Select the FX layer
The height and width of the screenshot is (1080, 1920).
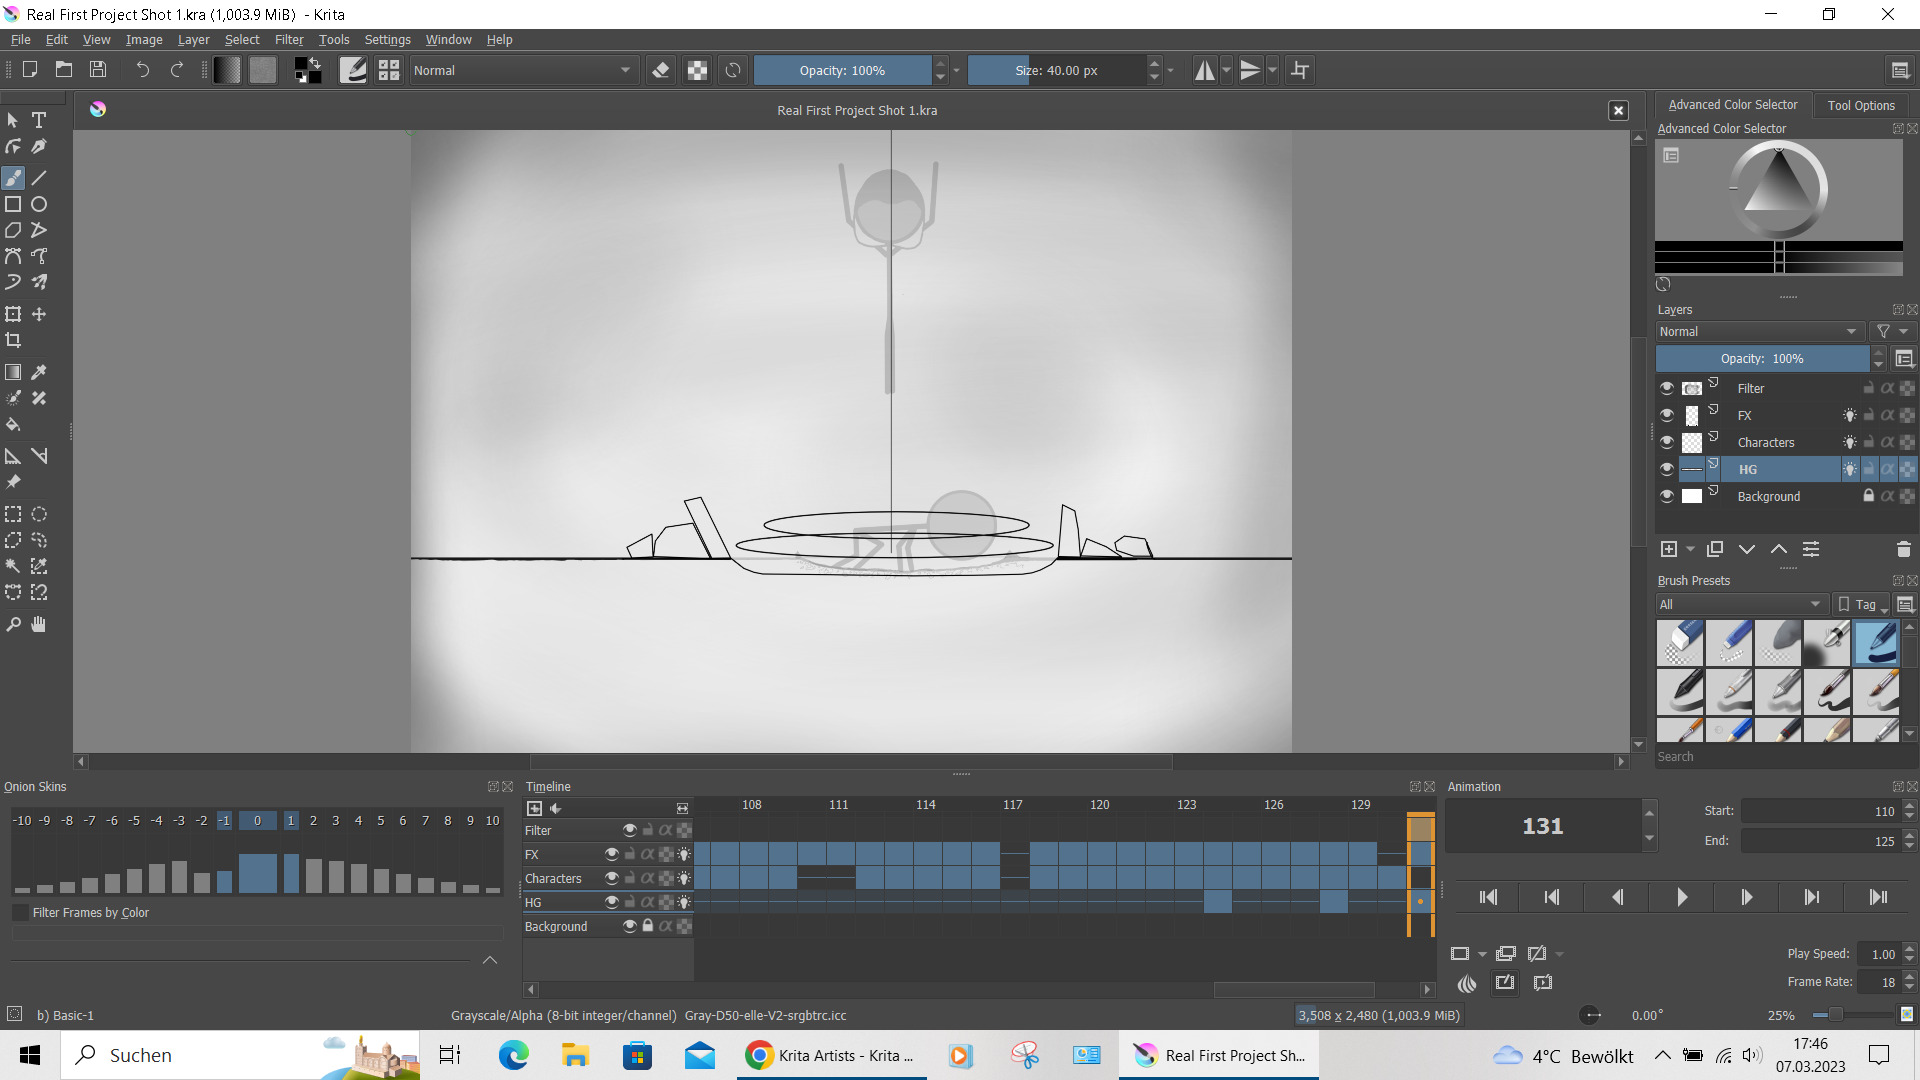click(x=1745, y=415)
